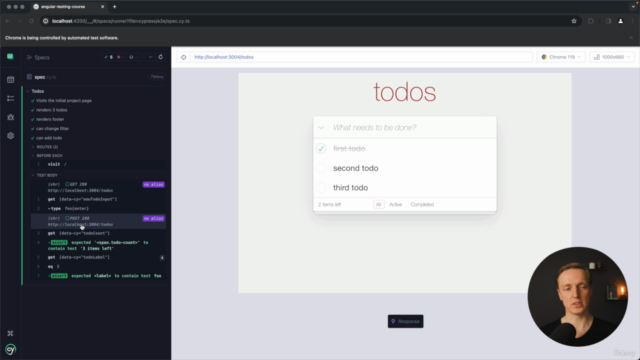The image size is (640, 360).
Task: Click the site info icon in address bar
Action: (46, 21)
